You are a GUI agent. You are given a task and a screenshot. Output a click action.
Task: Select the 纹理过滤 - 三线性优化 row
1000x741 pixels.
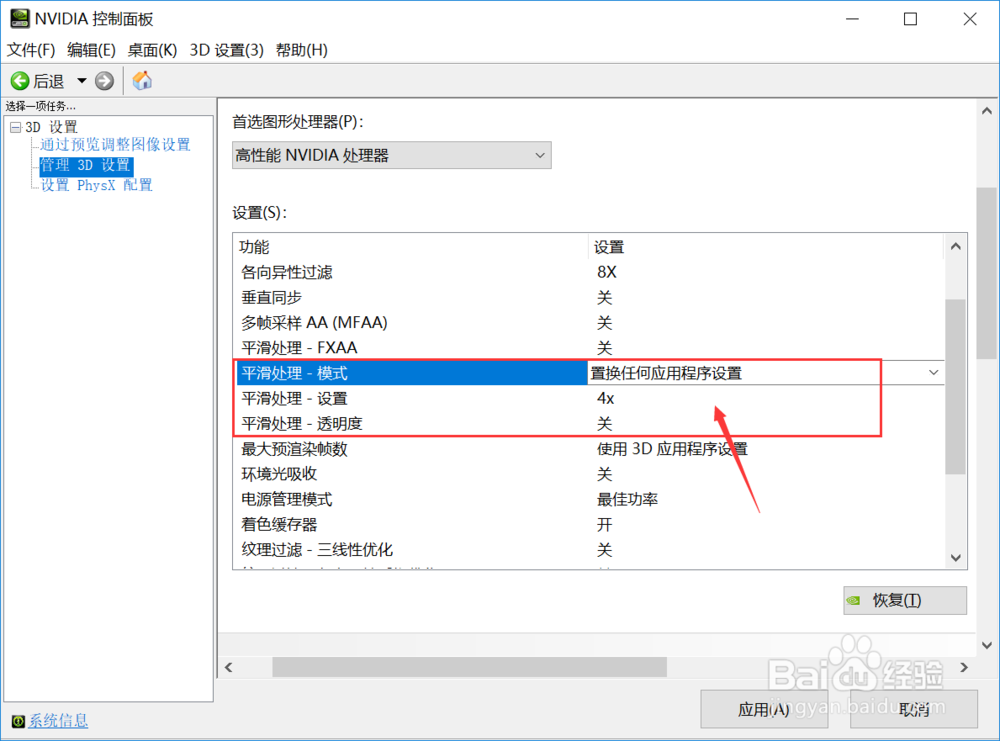588,550
